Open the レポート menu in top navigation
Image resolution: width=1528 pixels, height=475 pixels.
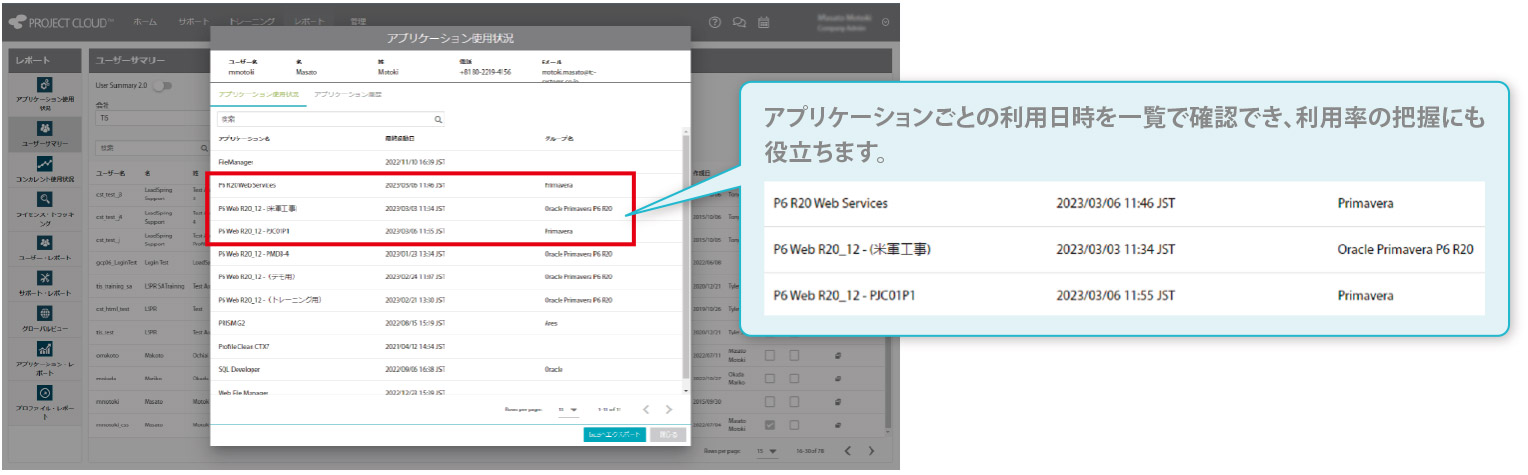310,22
